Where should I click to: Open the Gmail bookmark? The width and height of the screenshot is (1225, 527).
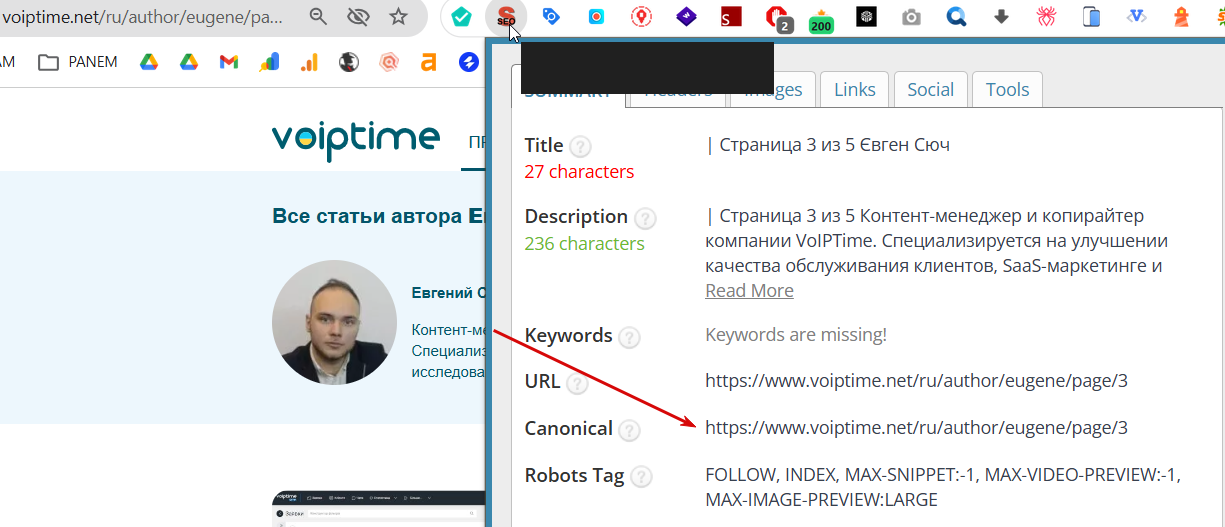228,62
